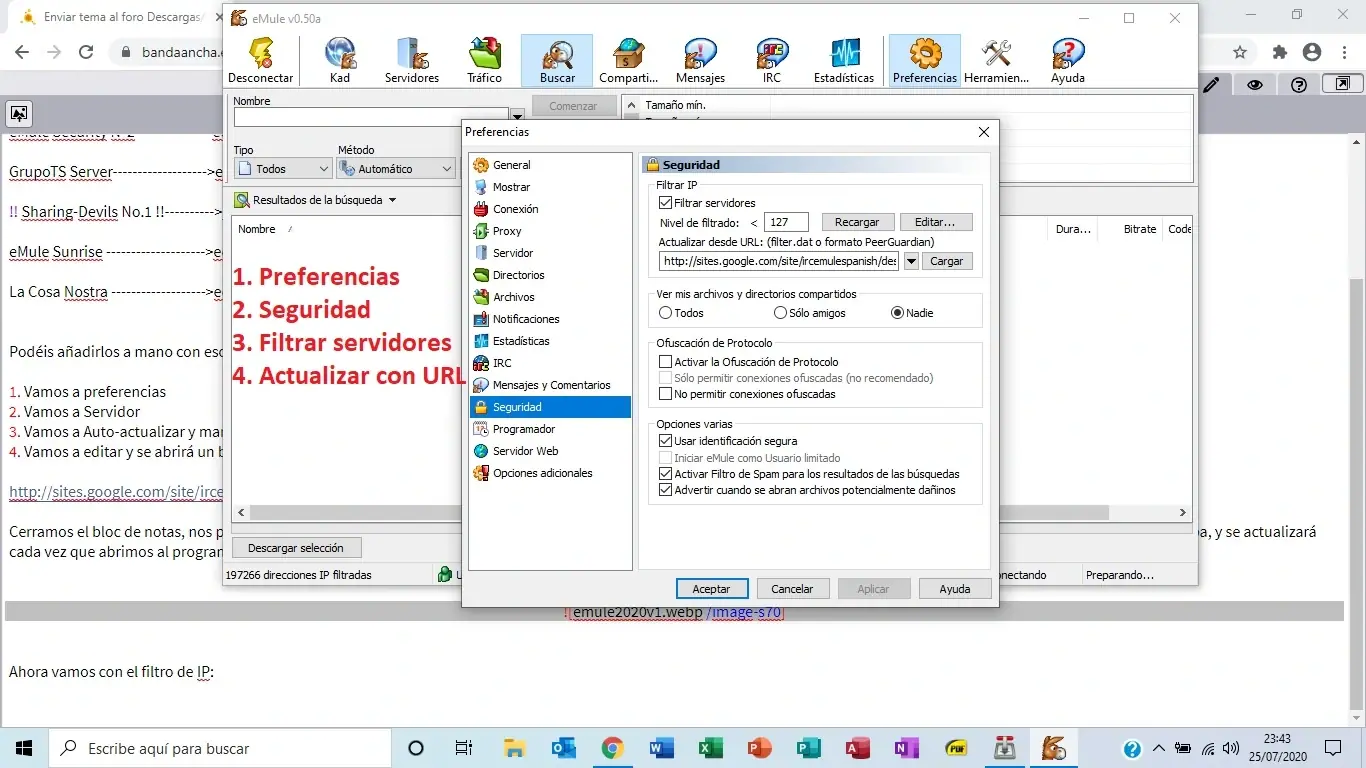Viewport: 1366px width, 768px height.
Task: Open PowerPoint from the taskbar
Action: click(x=759, y=748)
